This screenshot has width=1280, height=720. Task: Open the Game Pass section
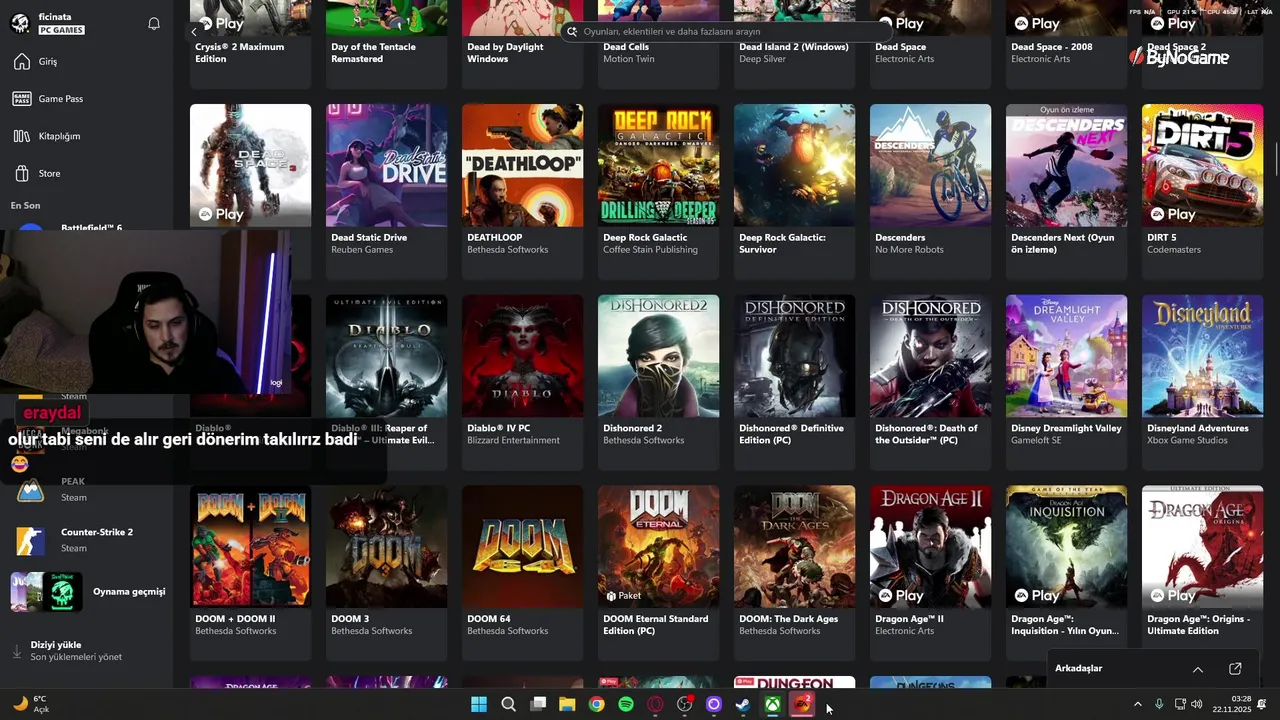tap(62, 99)
